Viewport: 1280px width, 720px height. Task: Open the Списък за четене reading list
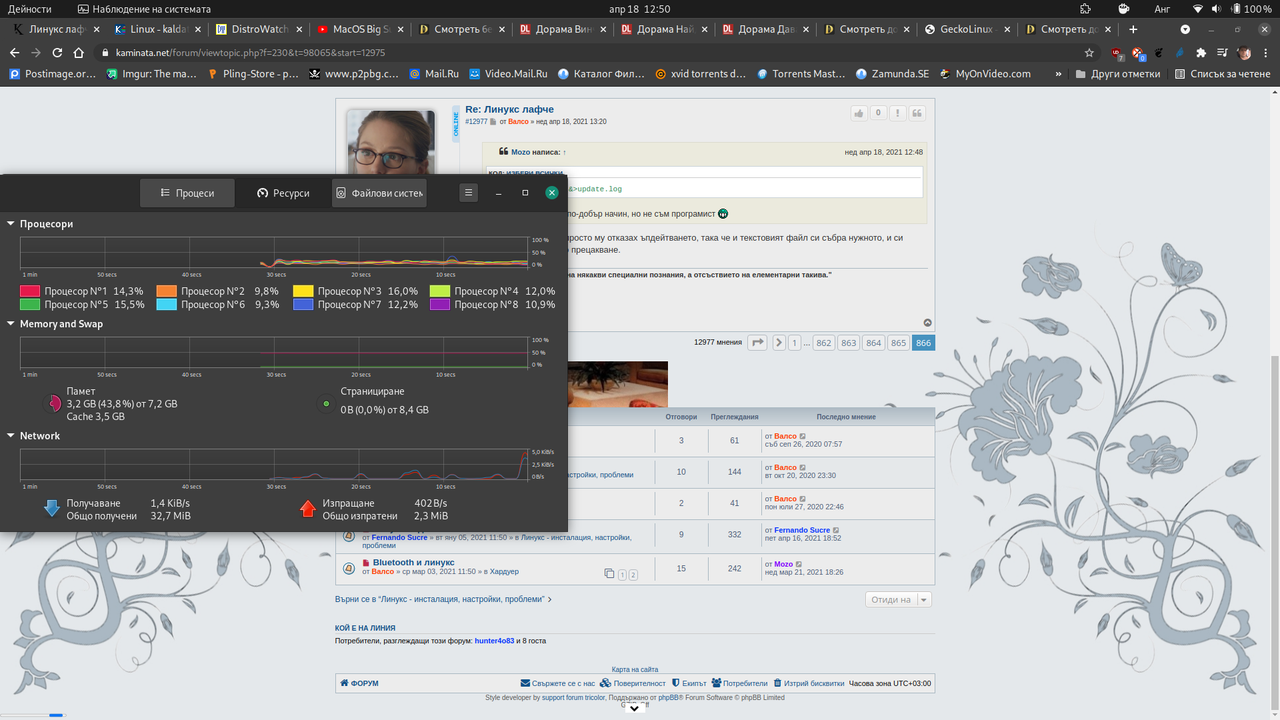click(1225, 73)
